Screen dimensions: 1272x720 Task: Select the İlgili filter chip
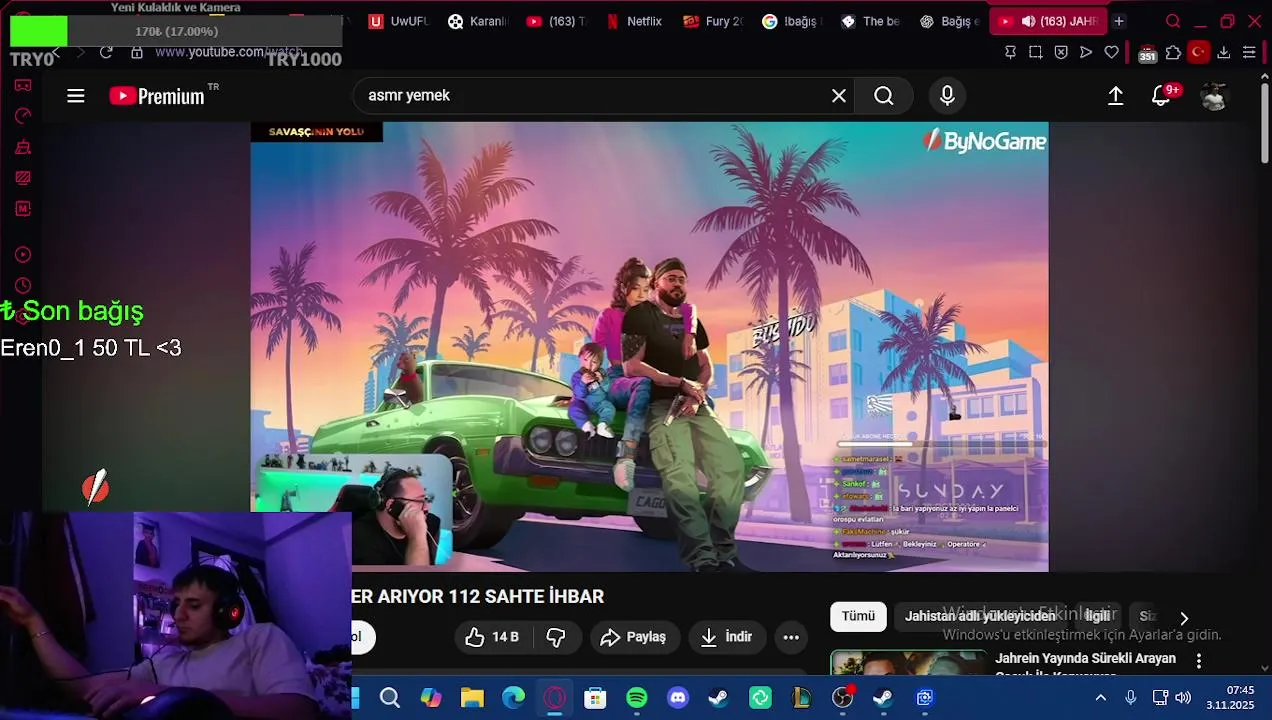(x=1099, y=617)
